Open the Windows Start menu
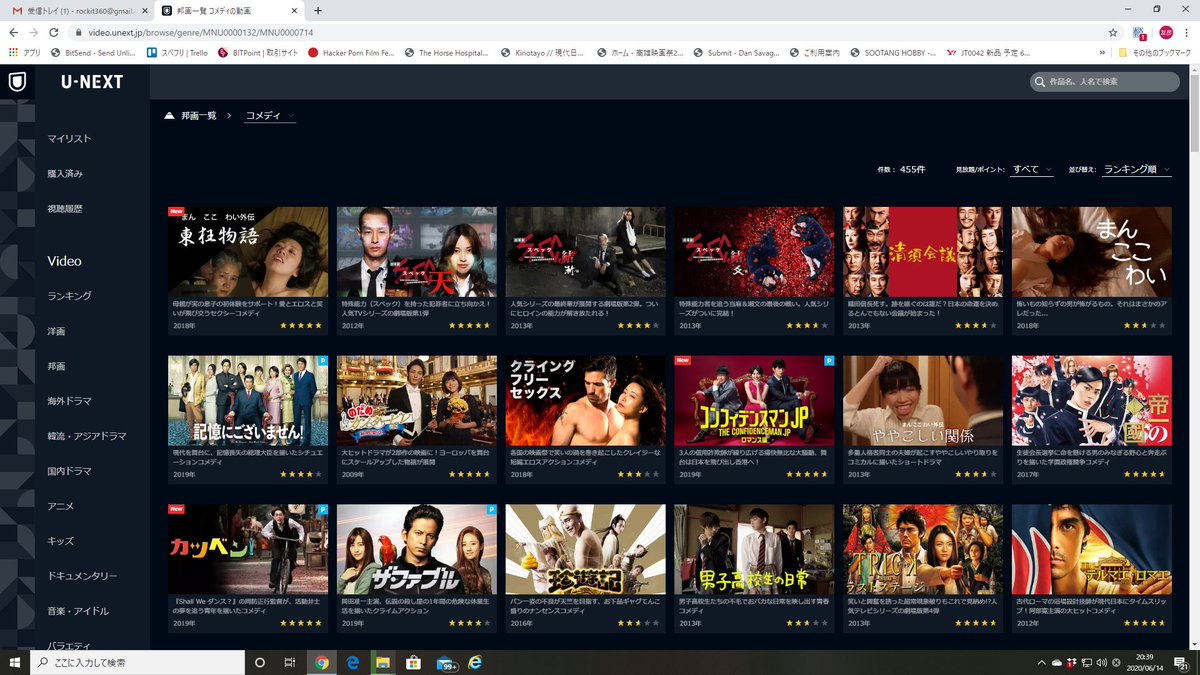1200x675 pixels. (14, 662)
